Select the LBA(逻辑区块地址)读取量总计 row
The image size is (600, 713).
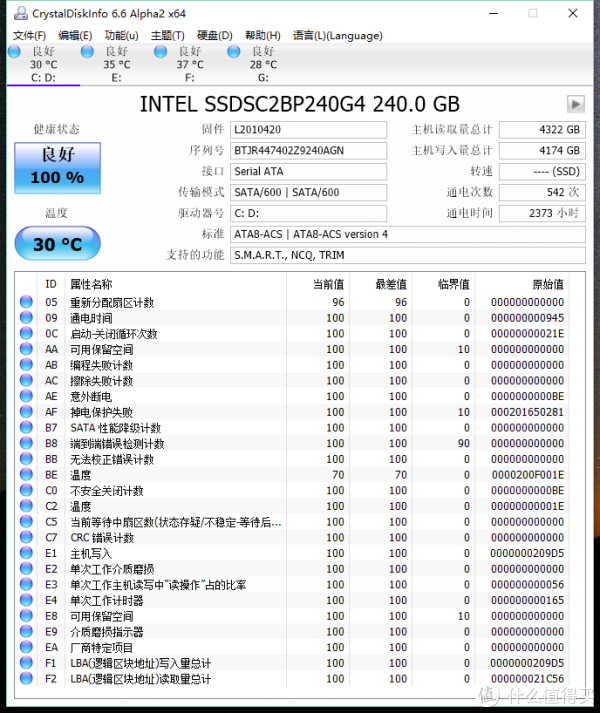point(293,678)
